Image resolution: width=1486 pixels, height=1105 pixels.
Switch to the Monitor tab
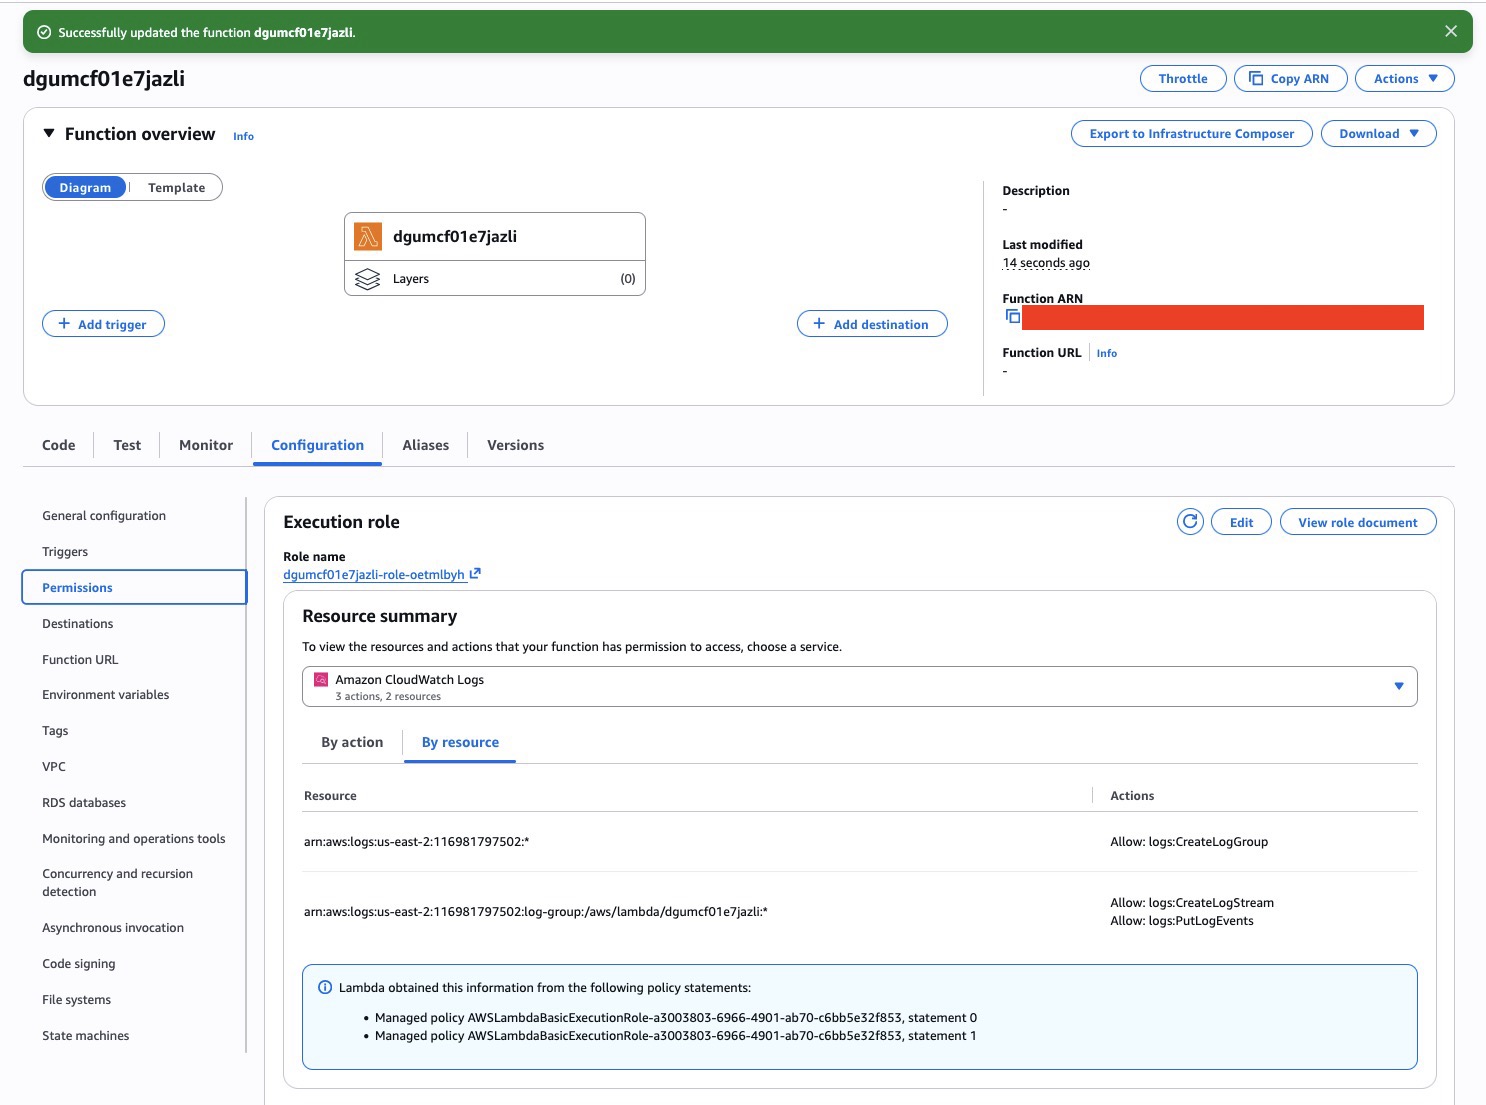(x=206, y=446)
